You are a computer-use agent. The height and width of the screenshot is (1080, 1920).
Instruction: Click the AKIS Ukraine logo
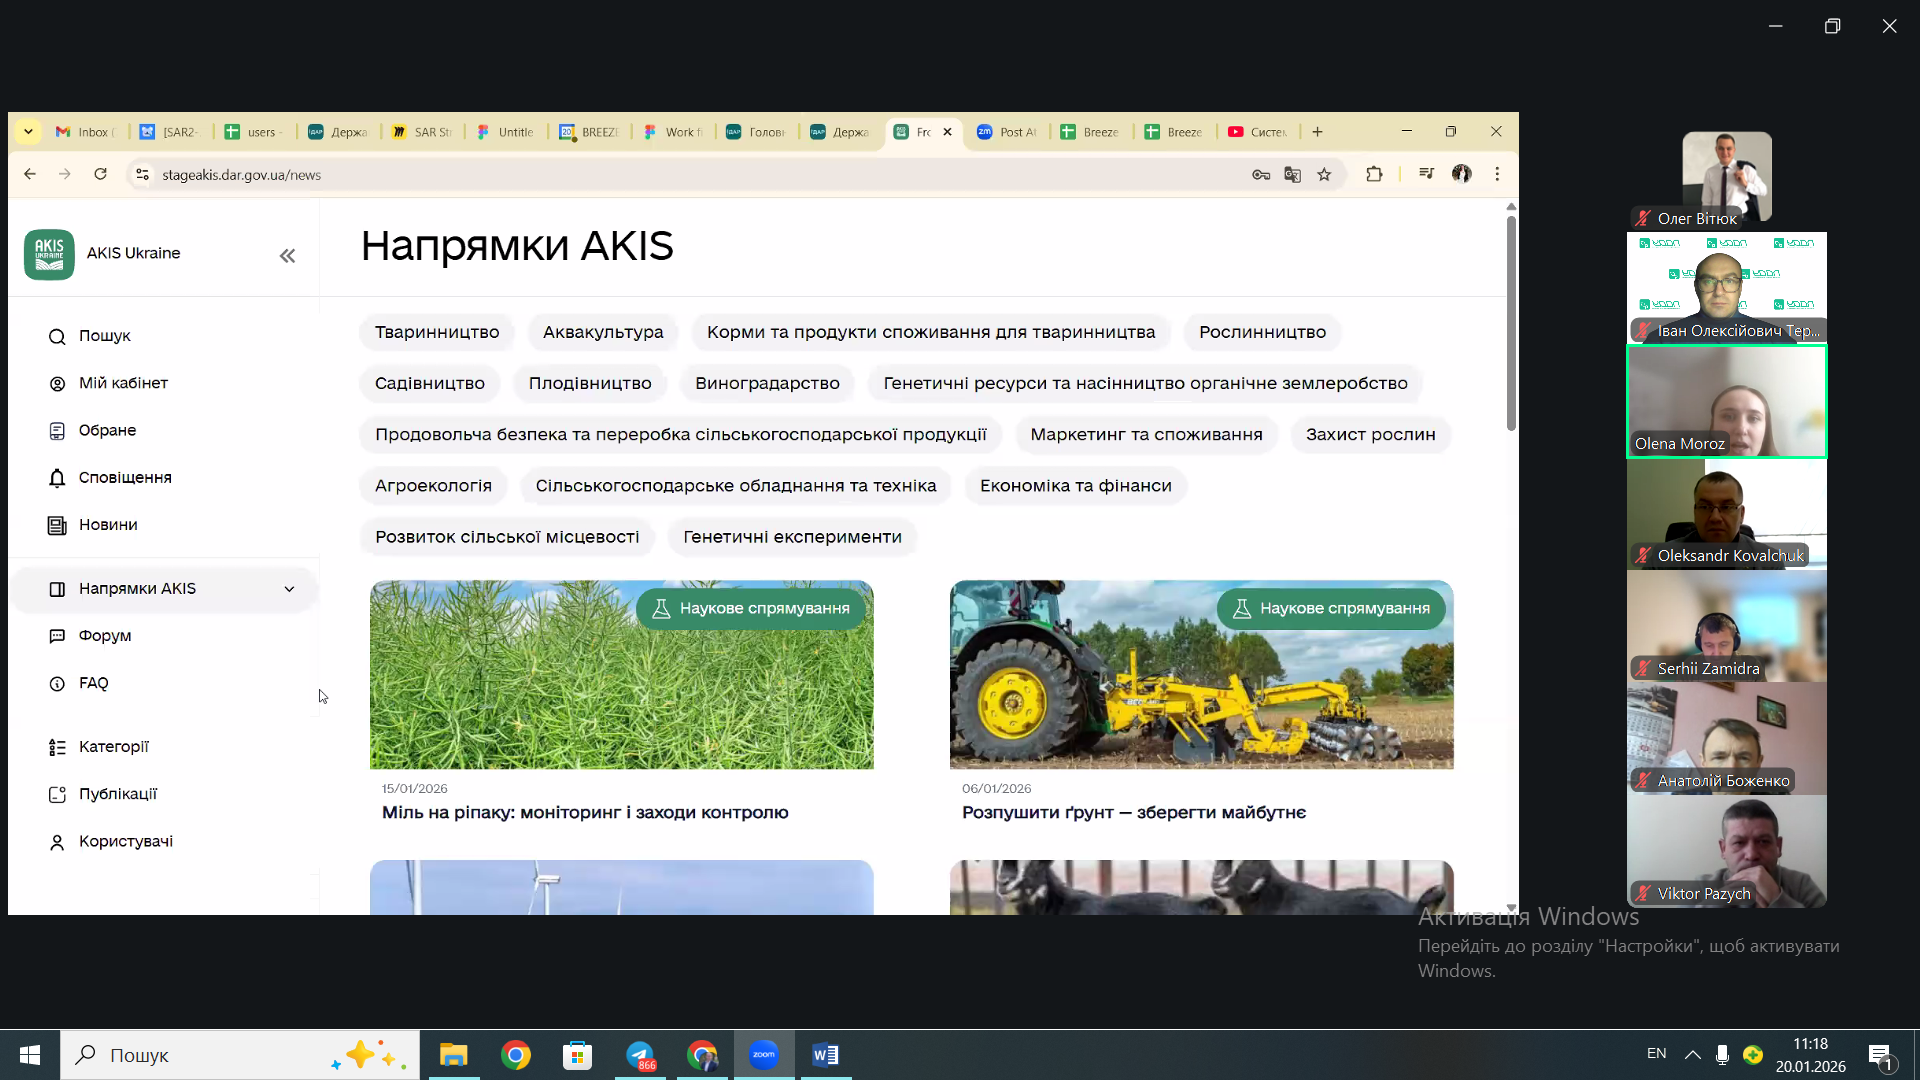(49, 254)
